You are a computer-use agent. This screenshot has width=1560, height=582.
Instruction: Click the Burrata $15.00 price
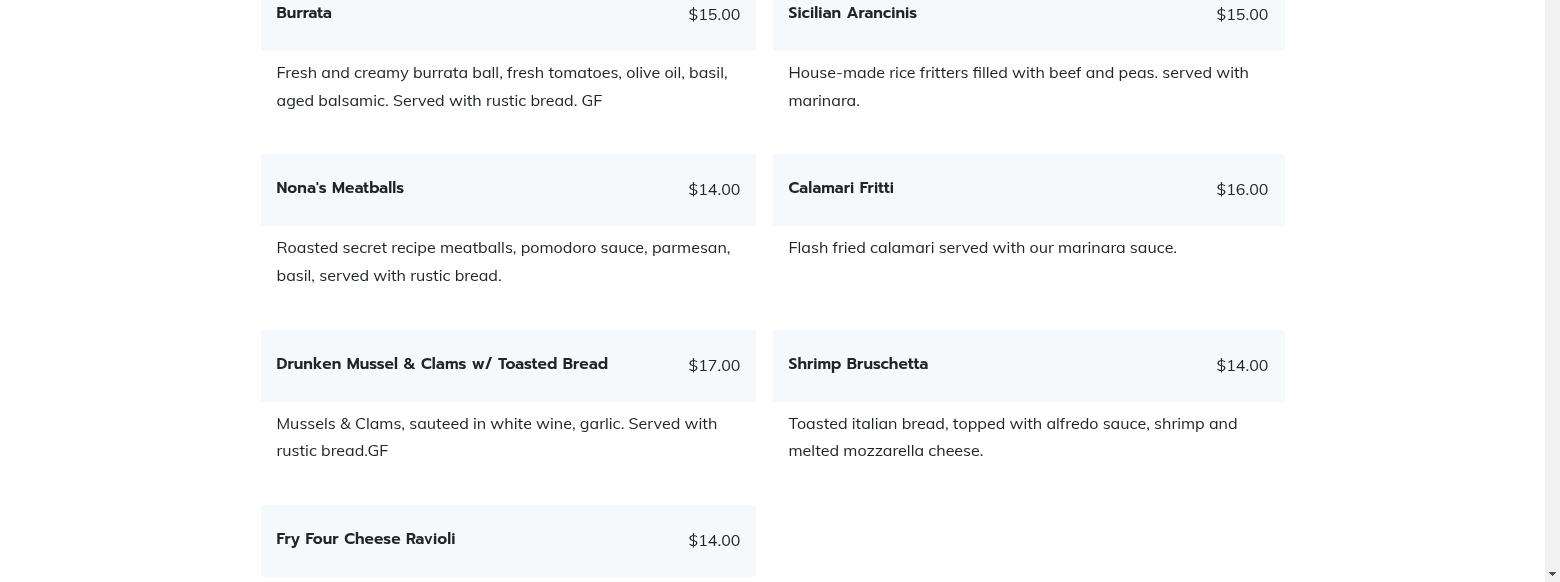tap(714, 14)
